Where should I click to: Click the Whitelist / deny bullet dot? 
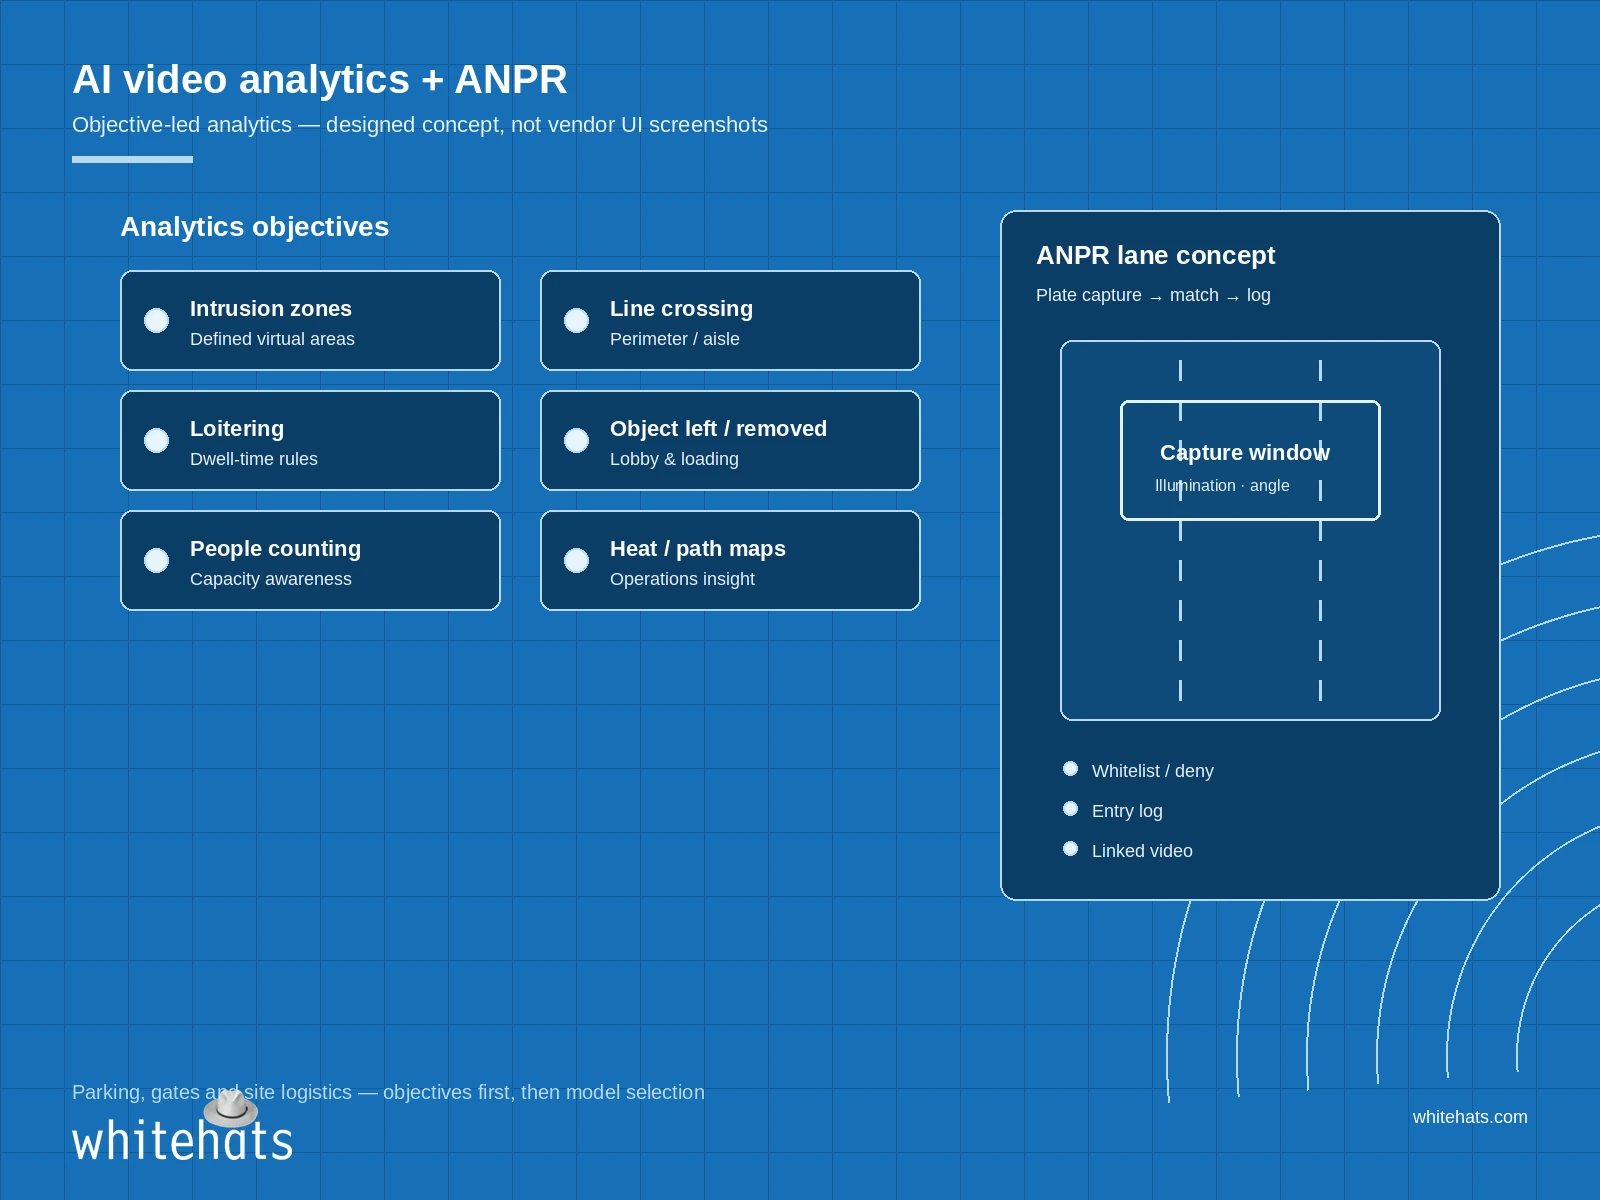pyautogui.click(x=1070, y=768)
